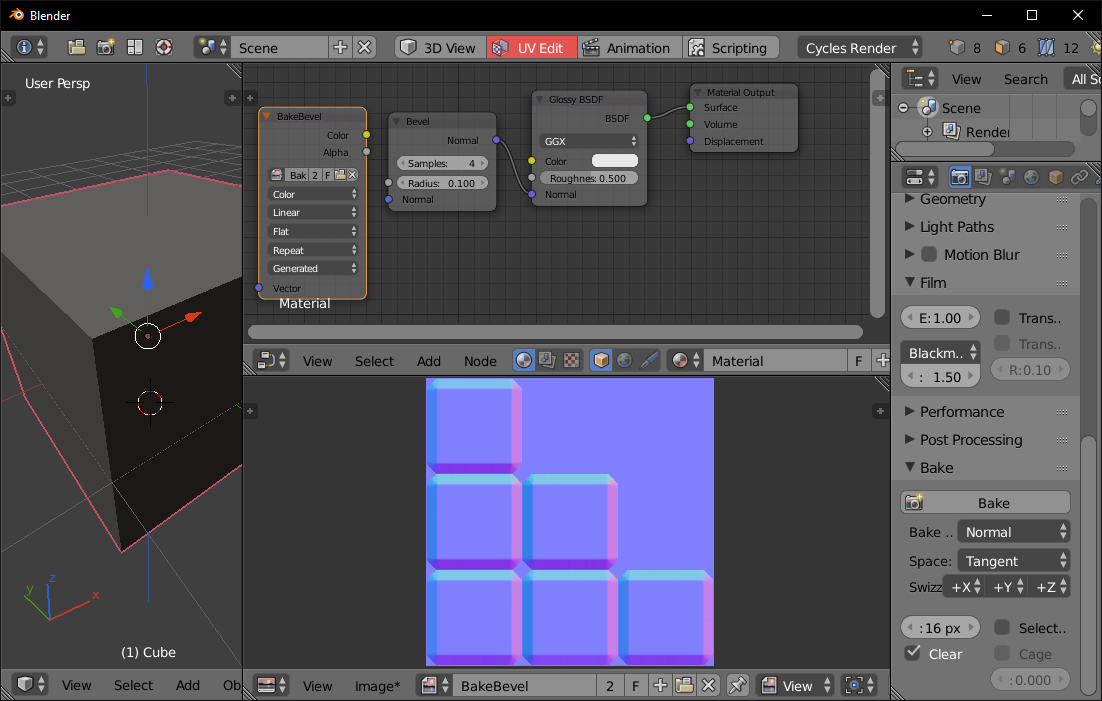The image size is (1102, 701).
Task: Open the Node menu in the shader editor
Action: (480, 360)
